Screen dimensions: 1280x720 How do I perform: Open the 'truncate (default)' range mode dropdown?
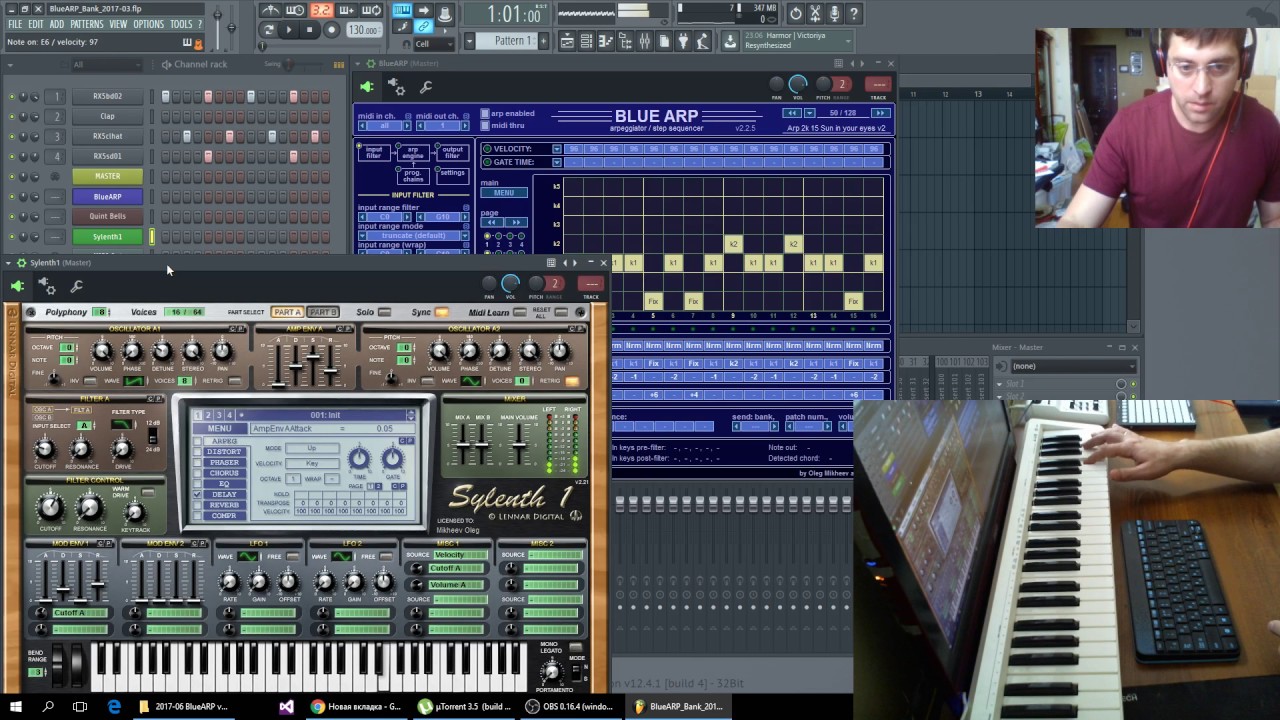point(413,236)
